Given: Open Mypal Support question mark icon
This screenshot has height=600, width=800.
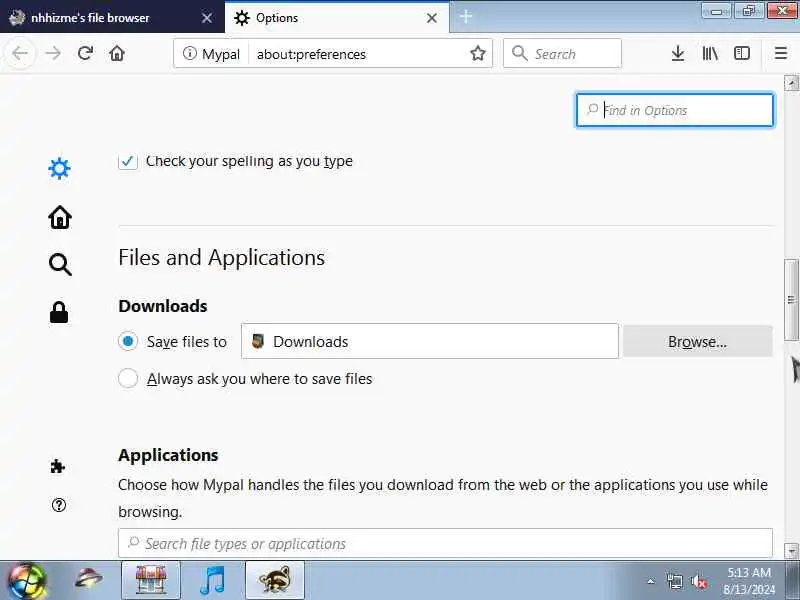Looking at the screenshot, I should point(59,505).
